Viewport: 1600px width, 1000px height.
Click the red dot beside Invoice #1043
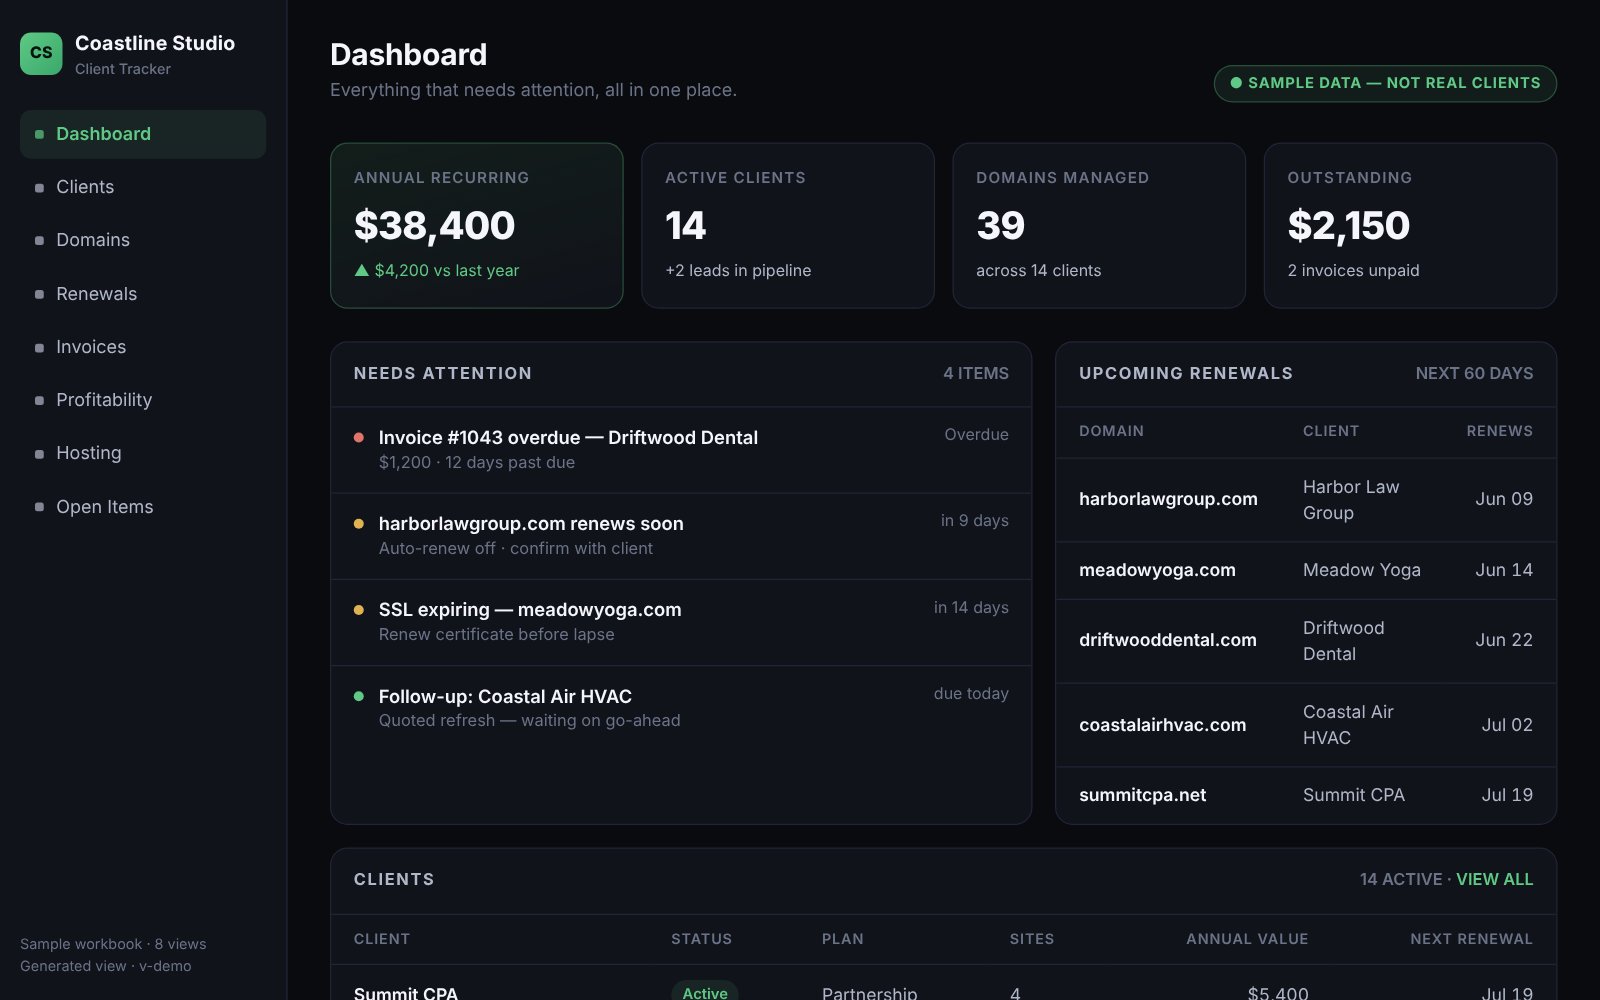[359, 438]
